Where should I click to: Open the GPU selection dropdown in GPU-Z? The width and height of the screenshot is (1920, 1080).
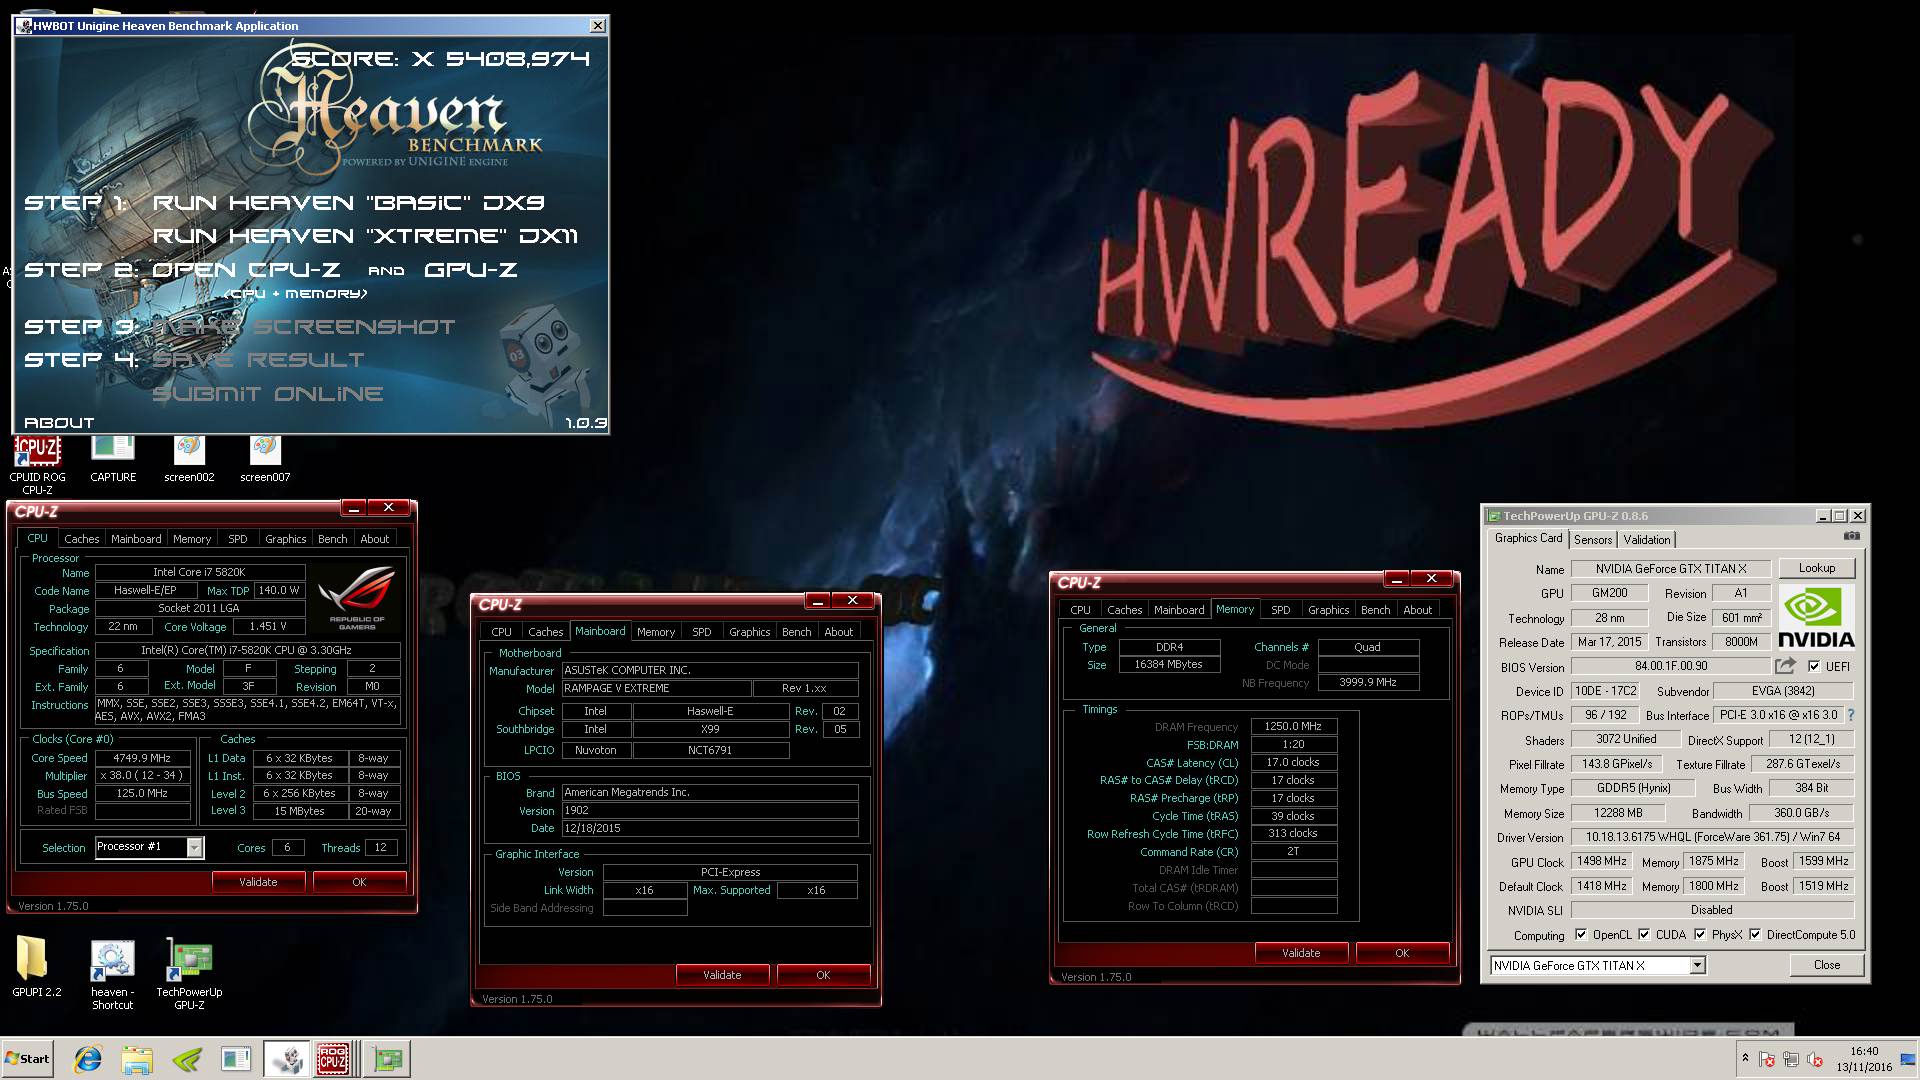[1697, 966]
